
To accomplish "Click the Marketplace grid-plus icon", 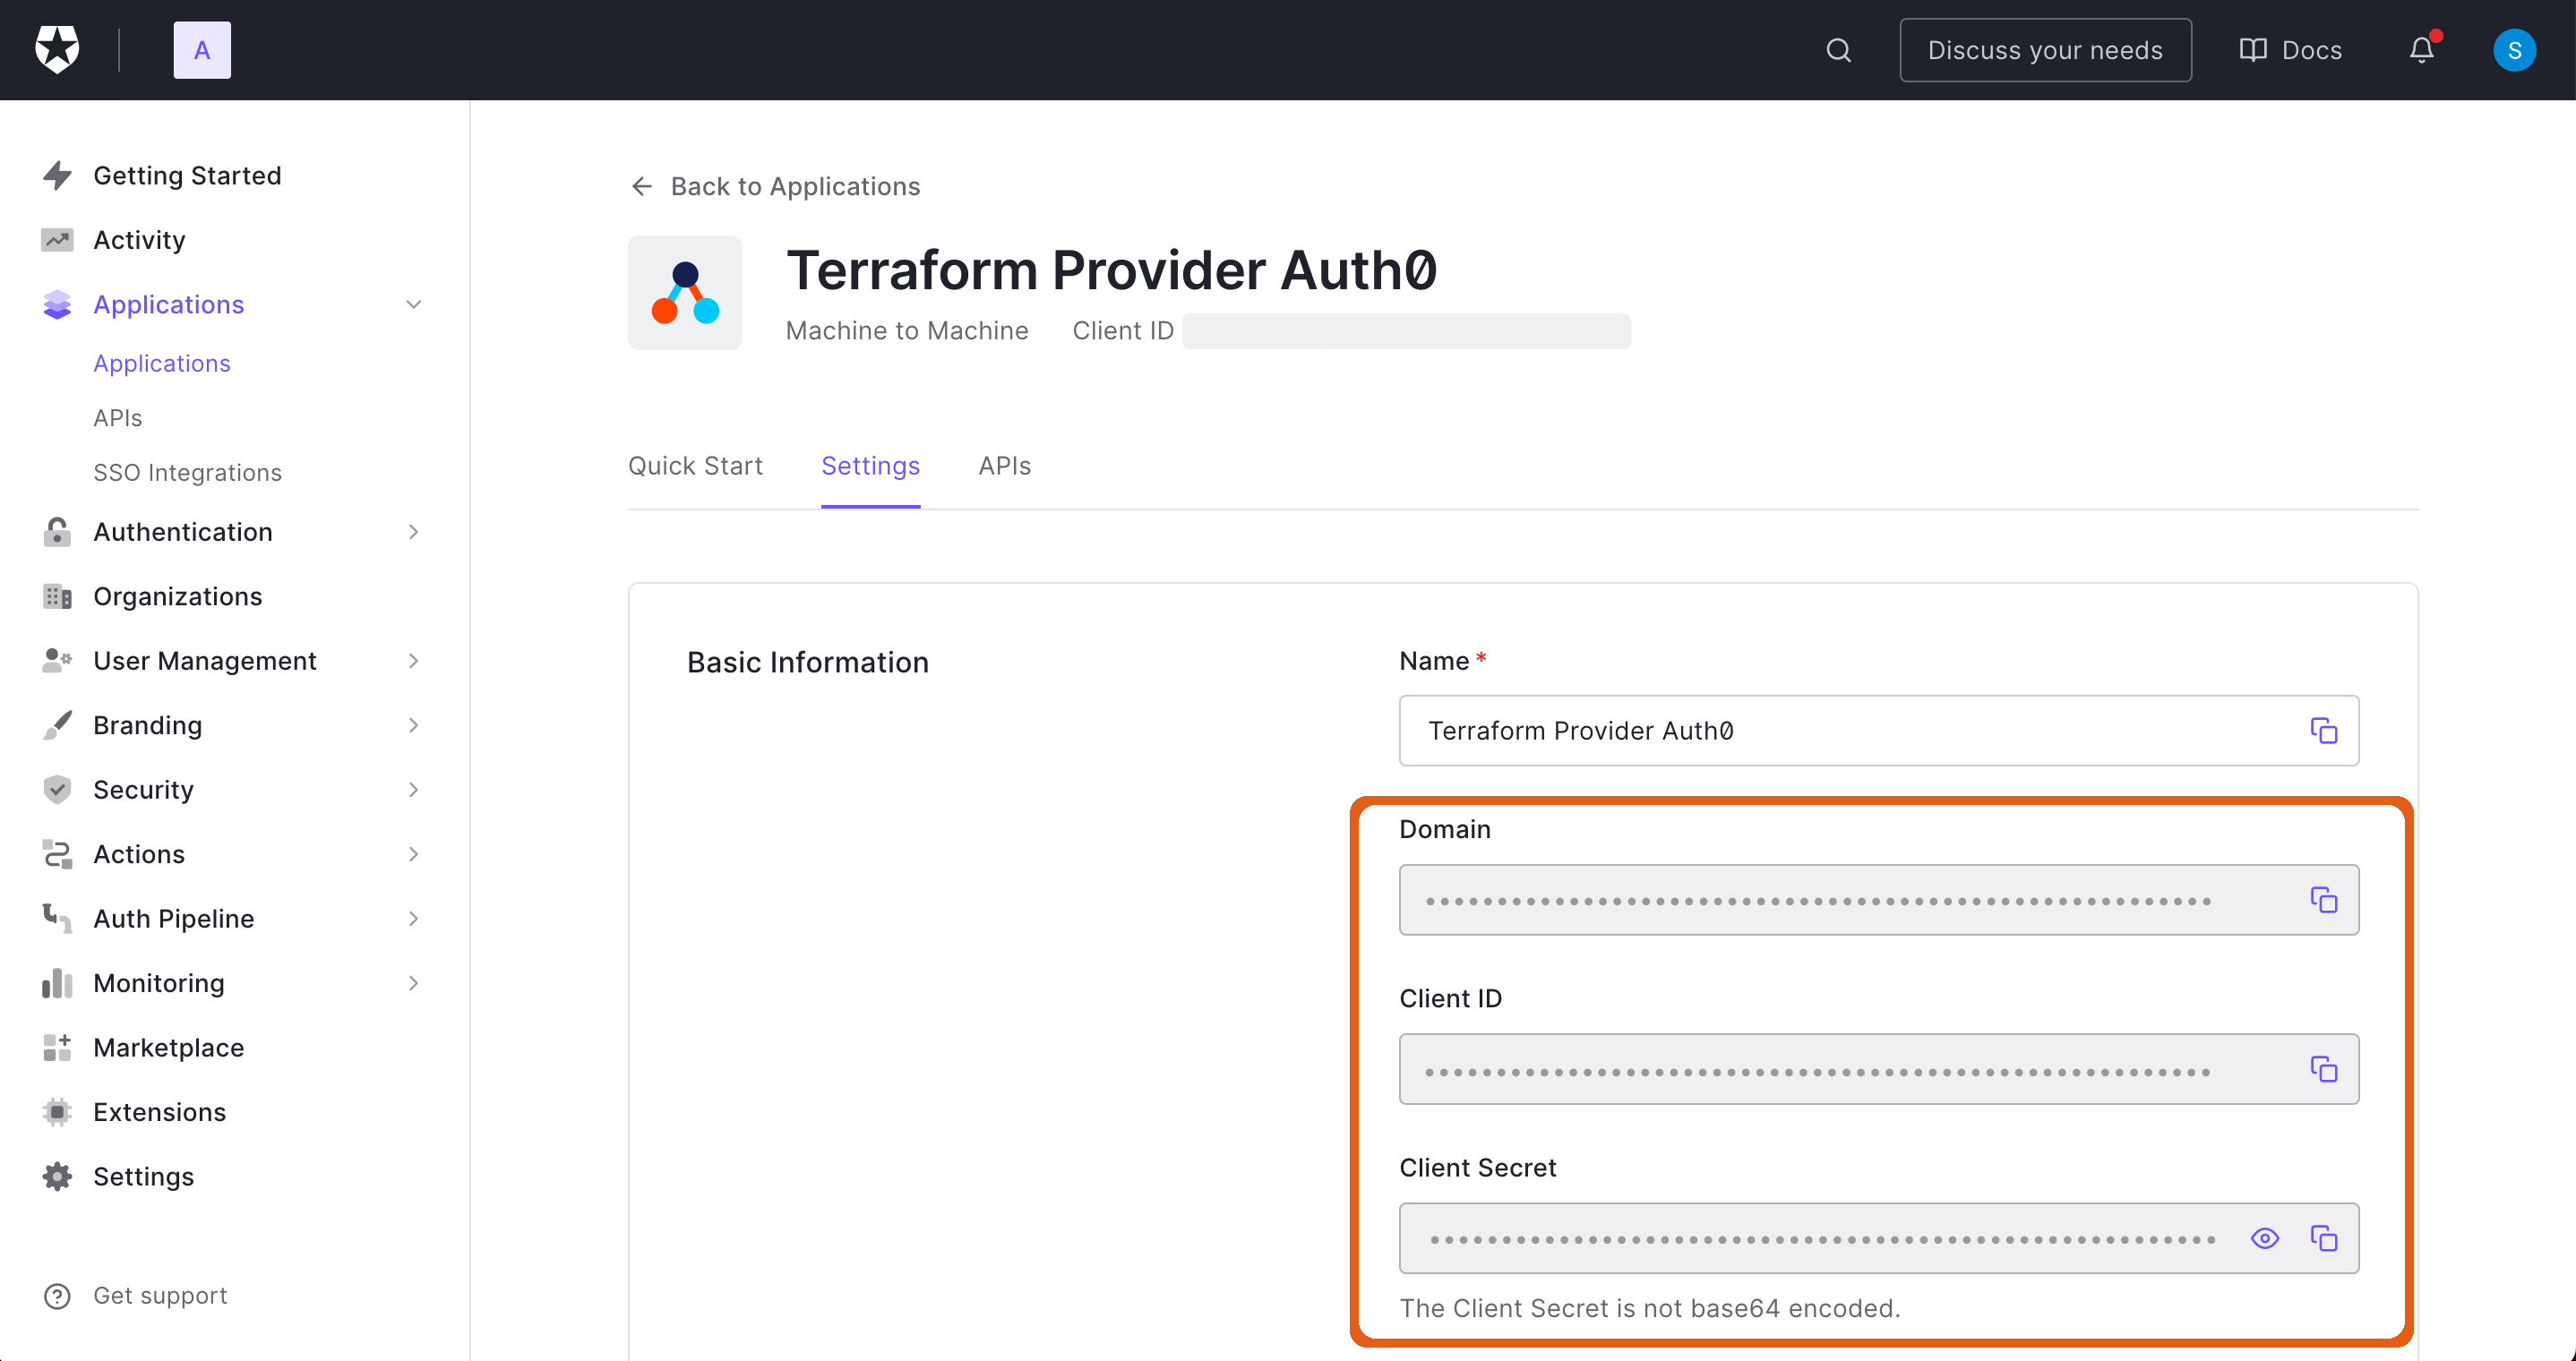I will [x=57, y=1048].
